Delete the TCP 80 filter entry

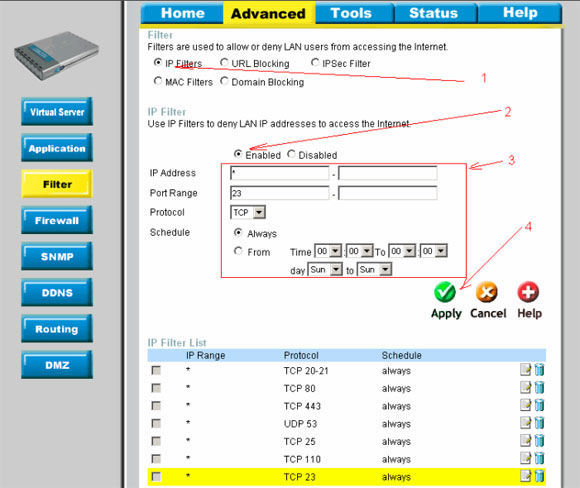pos(539,387)
